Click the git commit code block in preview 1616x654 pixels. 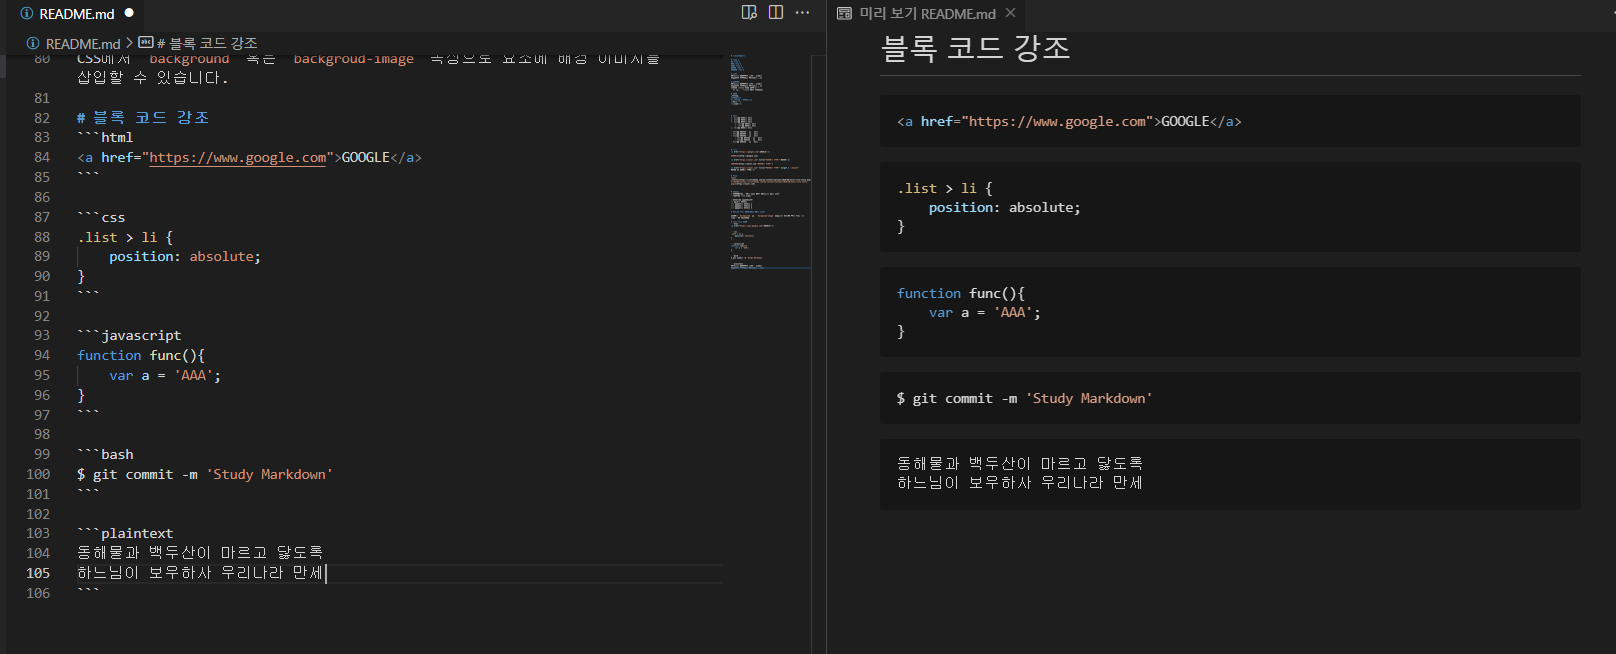pos(1230,398)
